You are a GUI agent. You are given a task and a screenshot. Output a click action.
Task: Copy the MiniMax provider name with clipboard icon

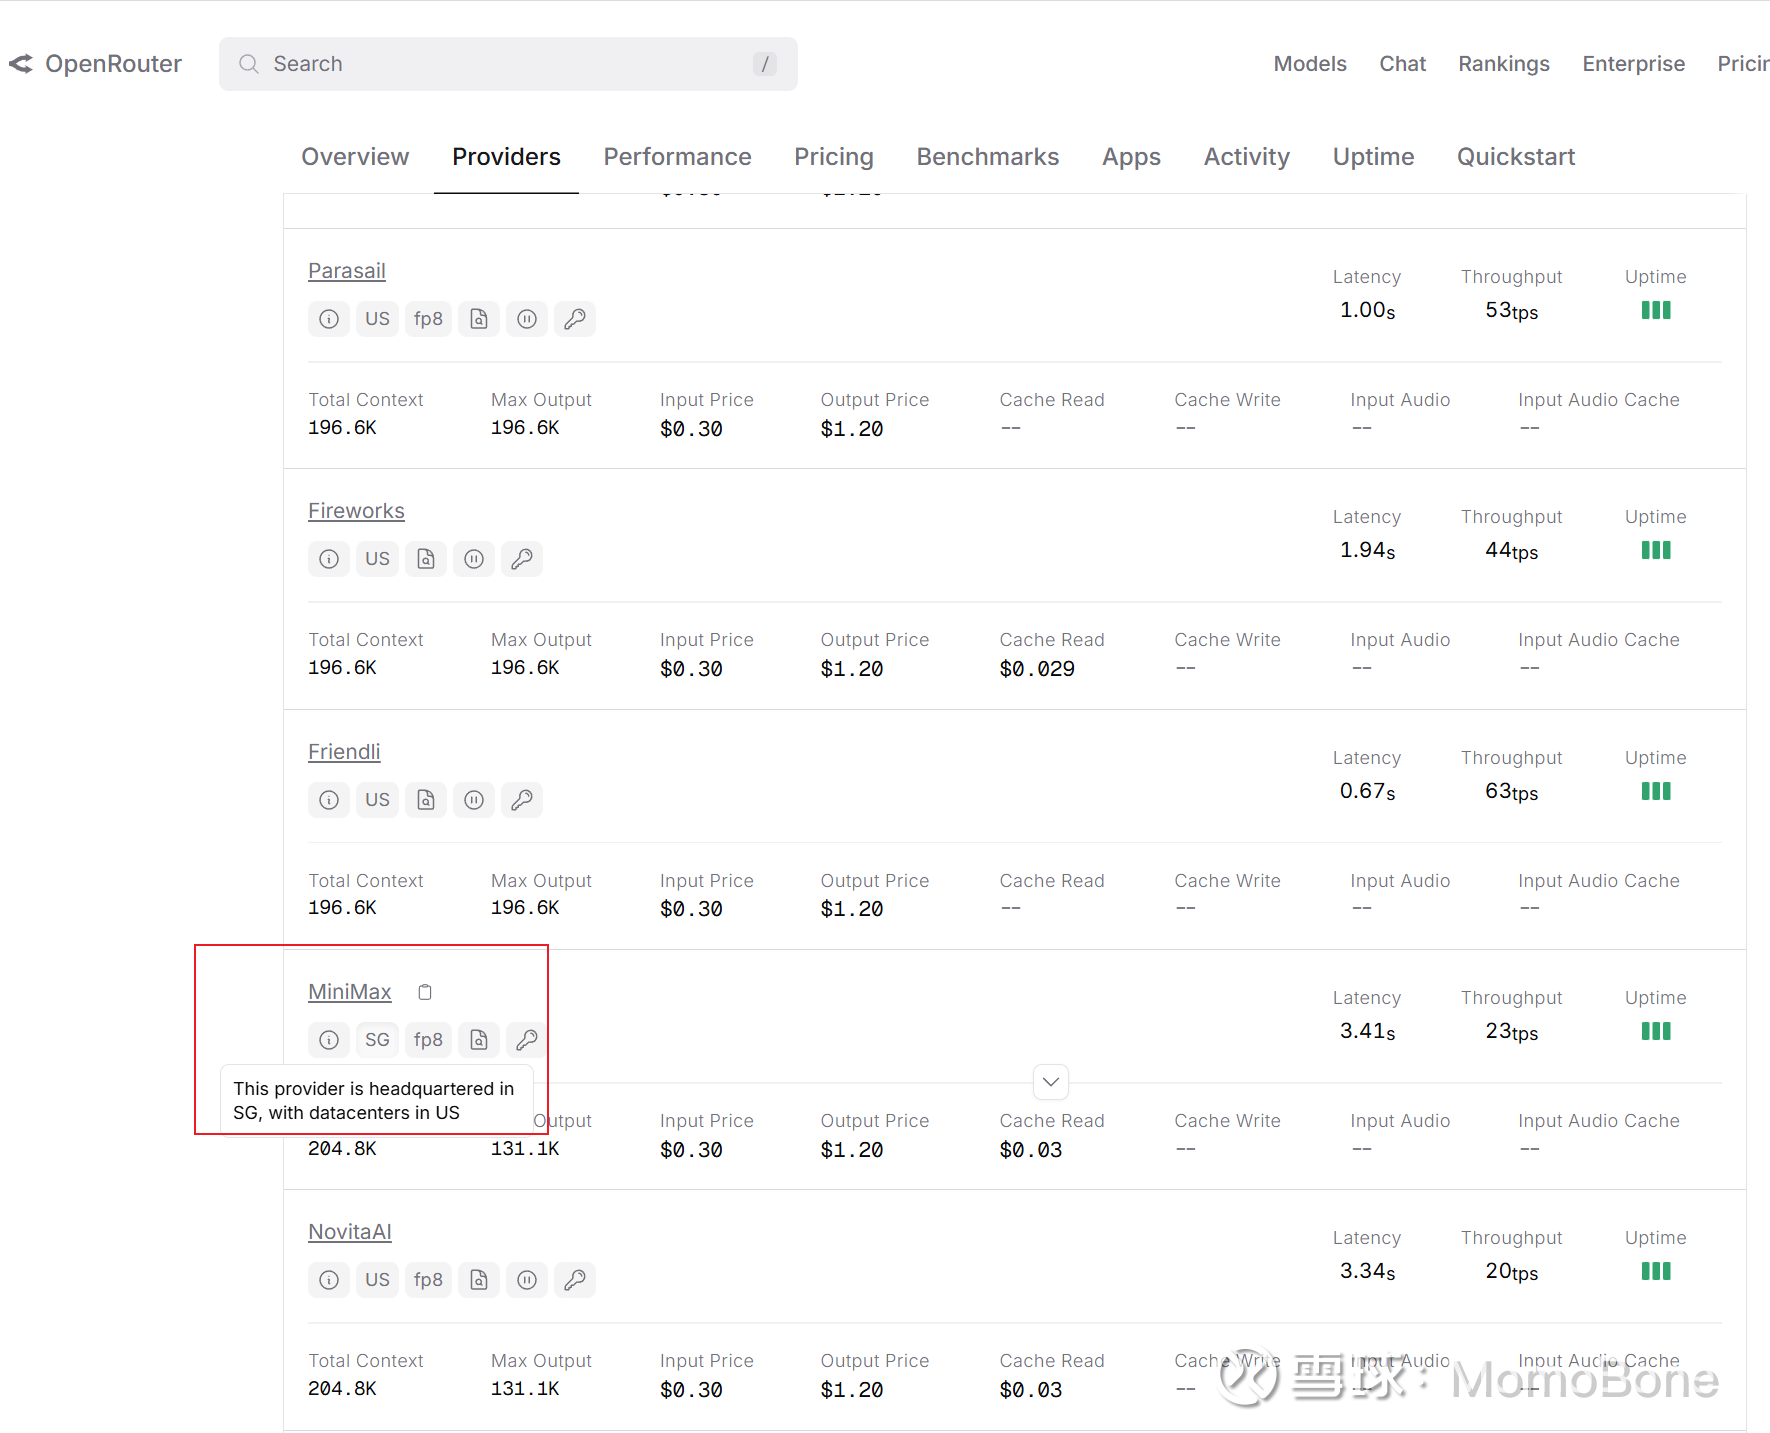coord(425,992)
